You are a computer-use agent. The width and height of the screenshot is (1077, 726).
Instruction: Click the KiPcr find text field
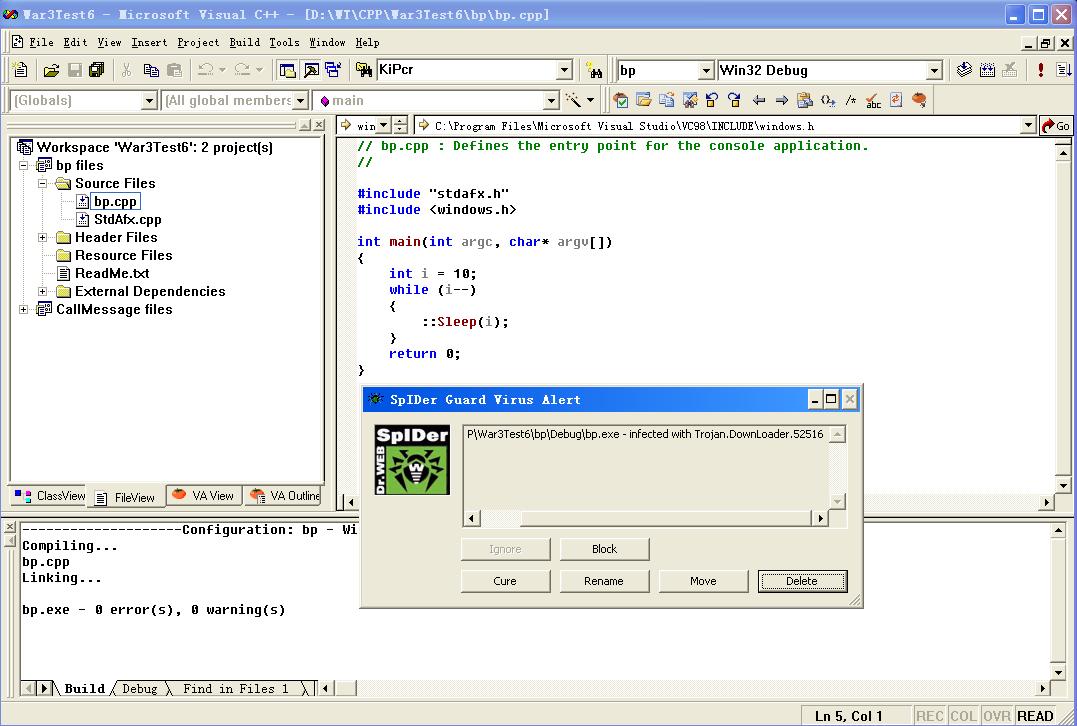(466, 70)
